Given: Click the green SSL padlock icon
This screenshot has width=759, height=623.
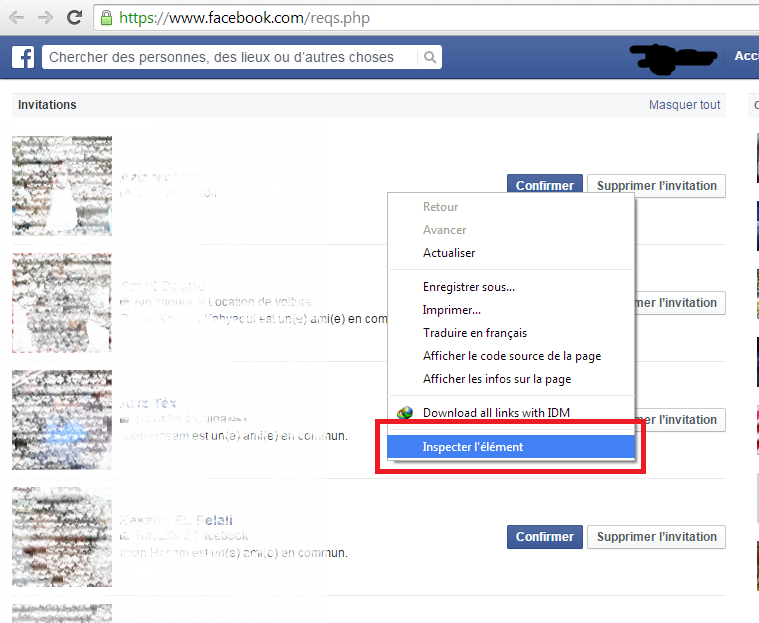Looking at the screenshot, I should (106, 18).
